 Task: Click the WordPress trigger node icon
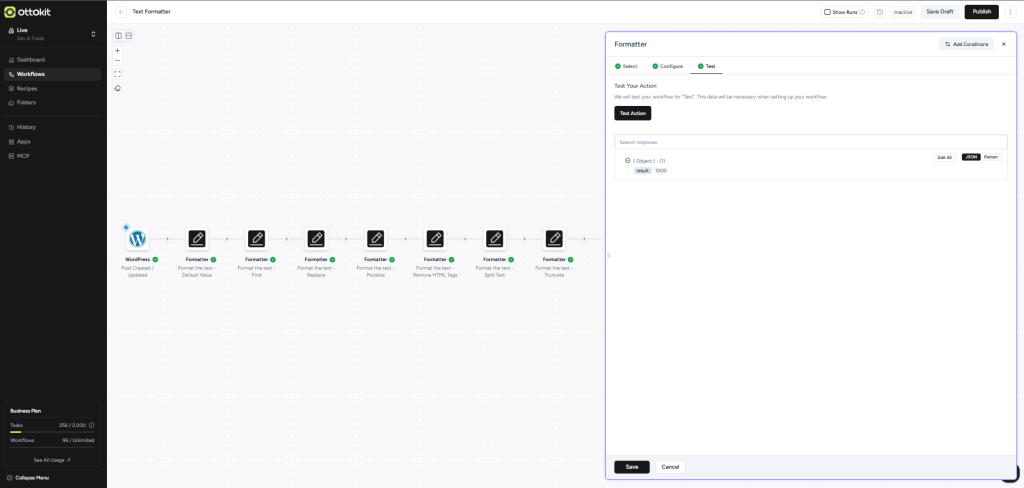(137, 239)
